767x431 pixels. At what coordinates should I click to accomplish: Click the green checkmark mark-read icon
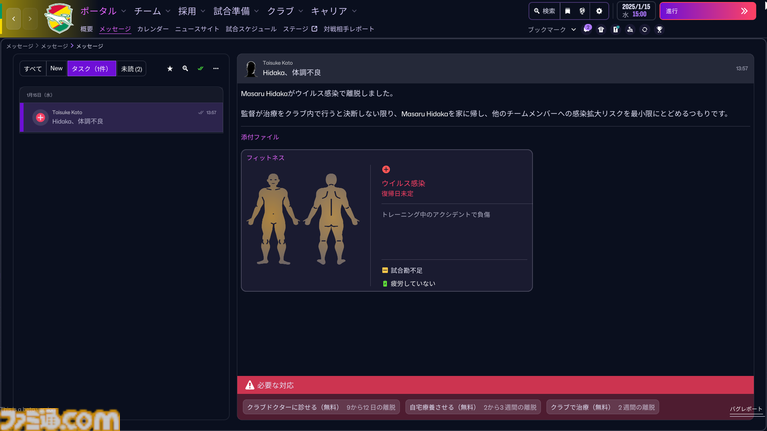[200, 69]
